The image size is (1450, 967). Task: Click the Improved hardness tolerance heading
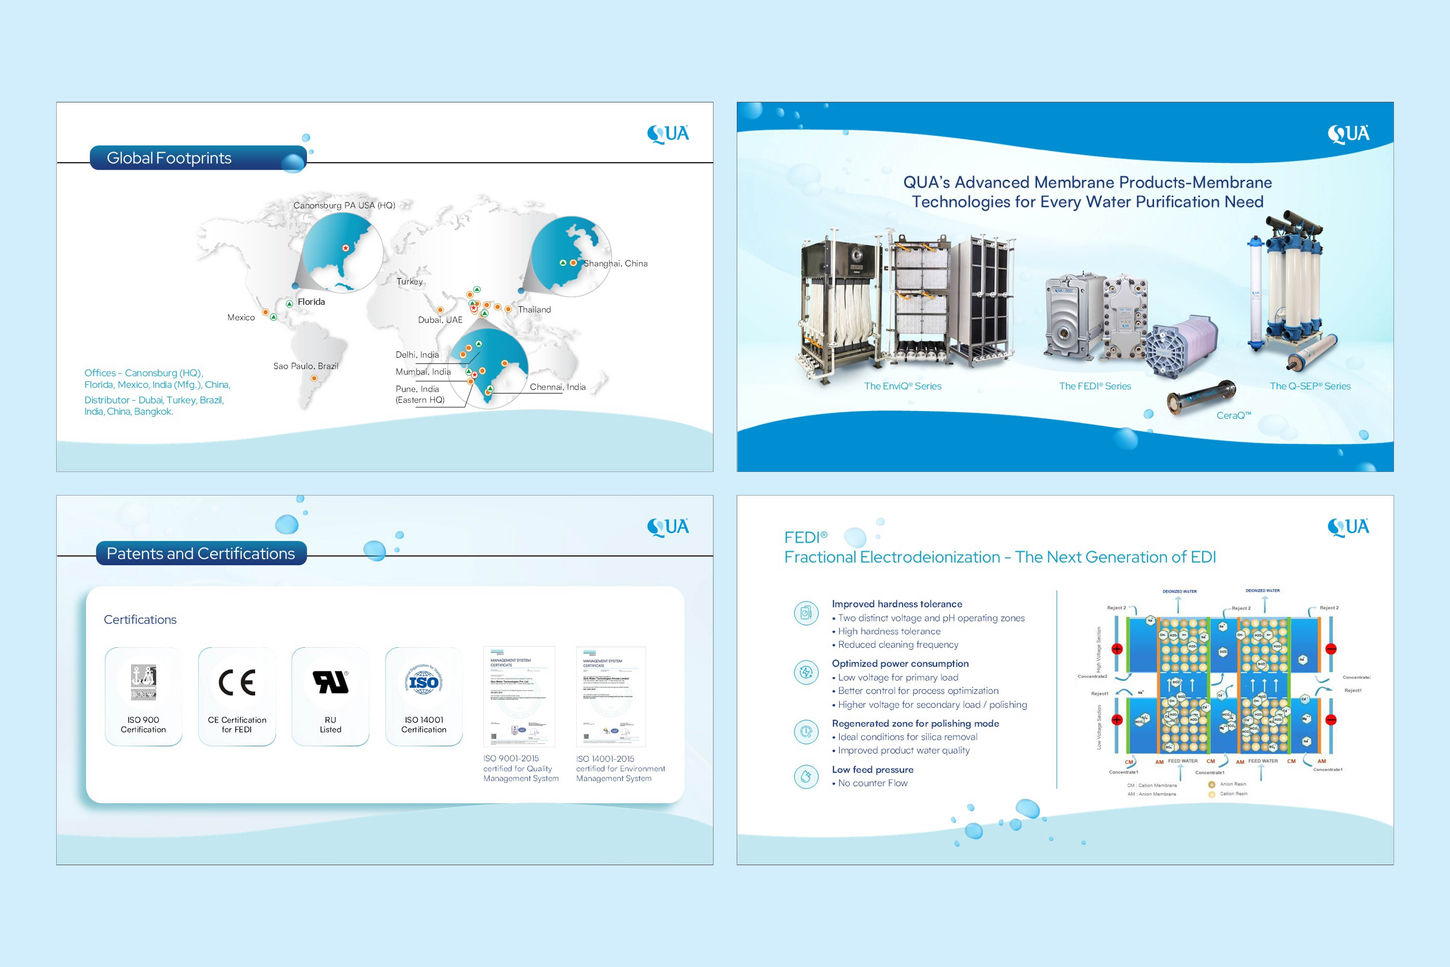(x=897, y=604)
